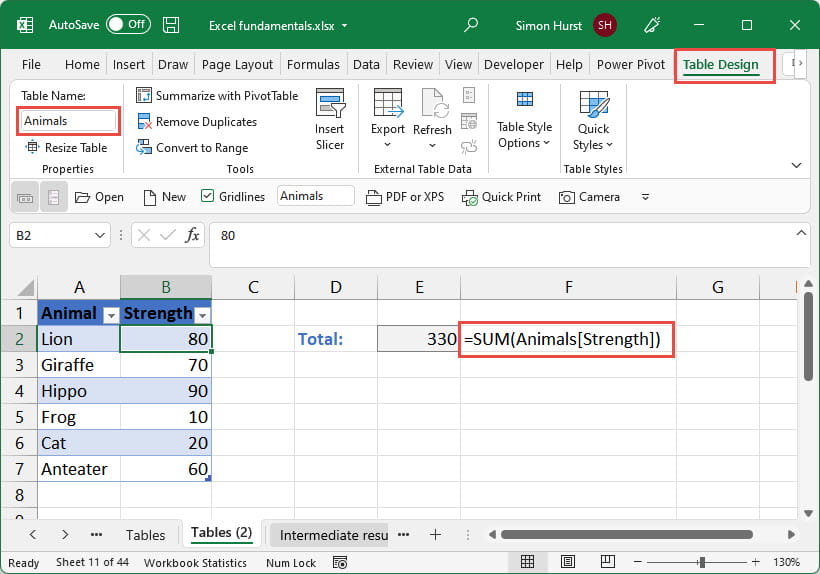Select the Tables sheet tab
This screenshot has width=820, height=574.
pyautogui.click(x=145, y=535)
